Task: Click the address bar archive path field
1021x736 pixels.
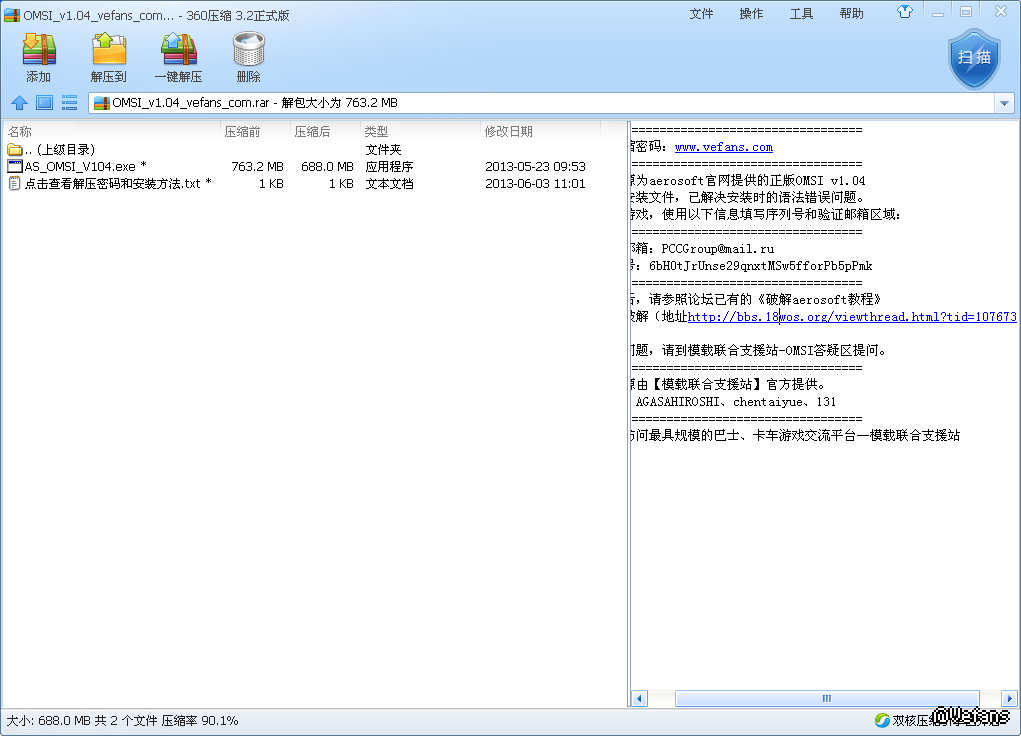Action: 542,103
